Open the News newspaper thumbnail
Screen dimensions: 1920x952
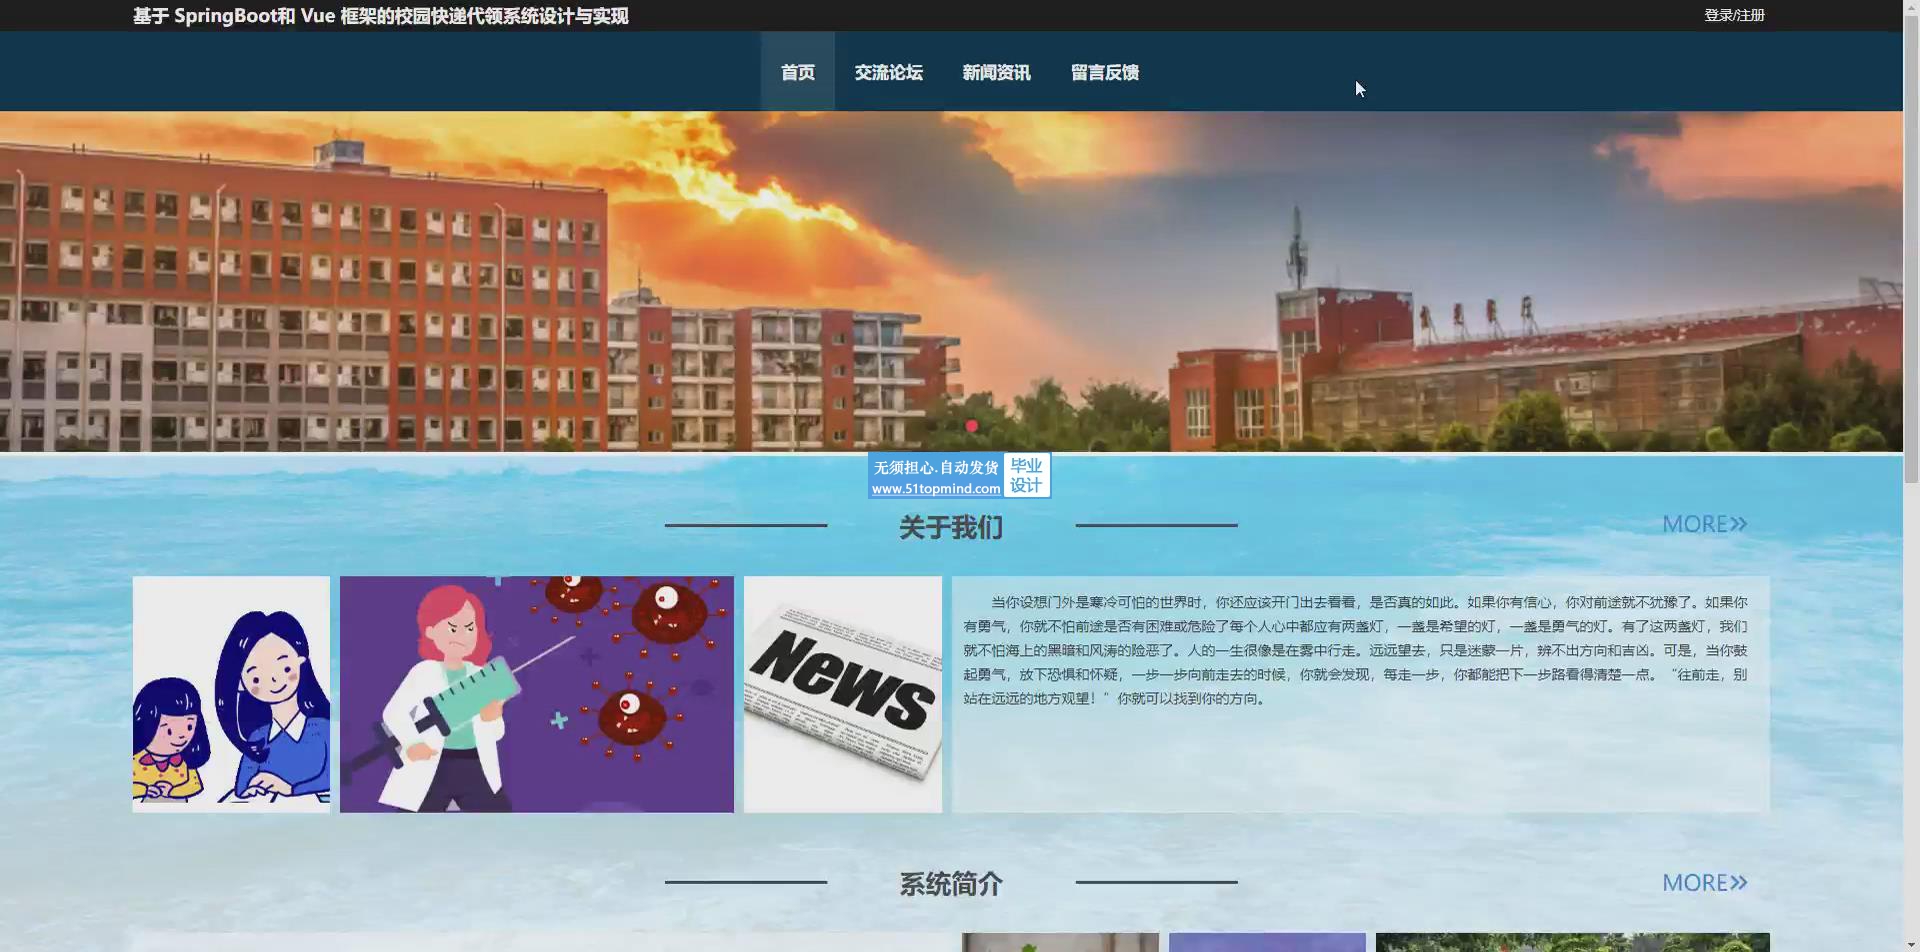[842, 694]
